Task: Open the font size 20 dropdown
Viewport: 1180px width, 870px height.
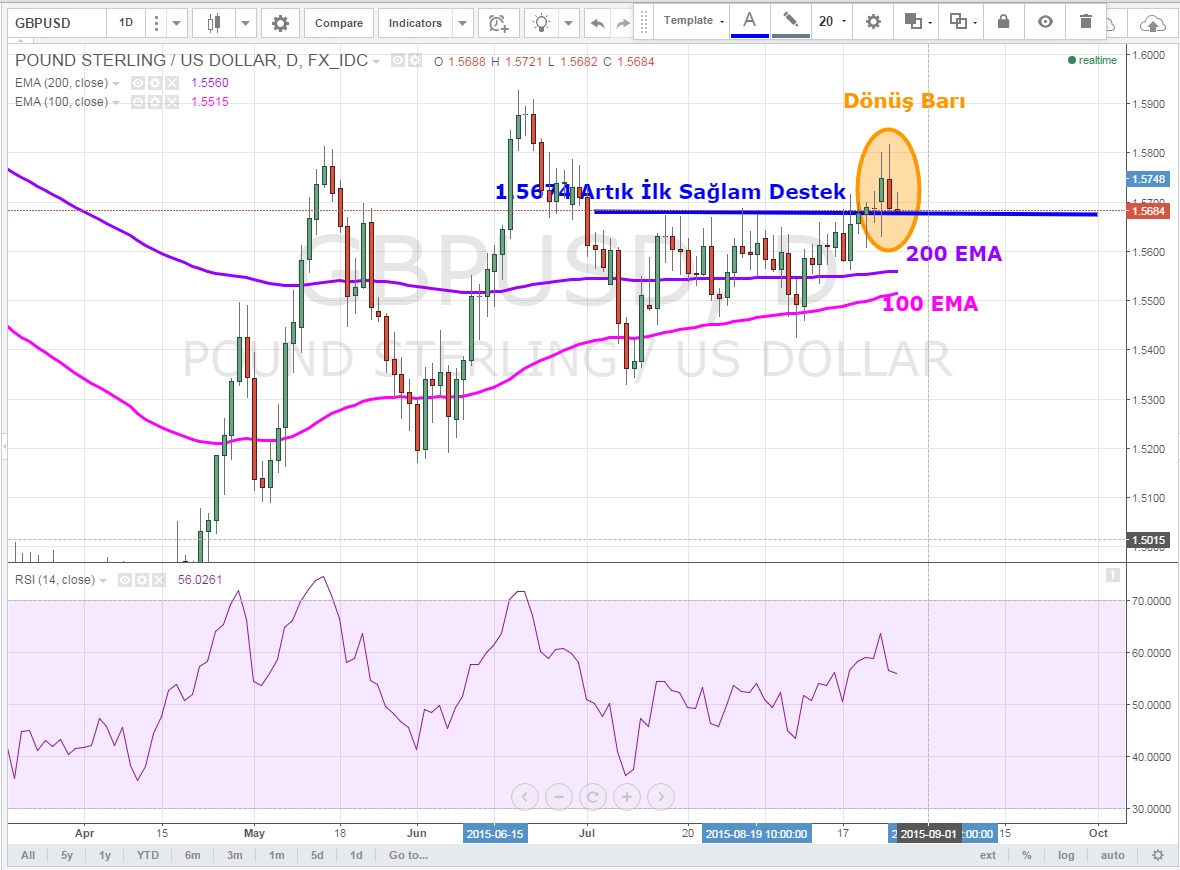Action: [x=832, y=21]
